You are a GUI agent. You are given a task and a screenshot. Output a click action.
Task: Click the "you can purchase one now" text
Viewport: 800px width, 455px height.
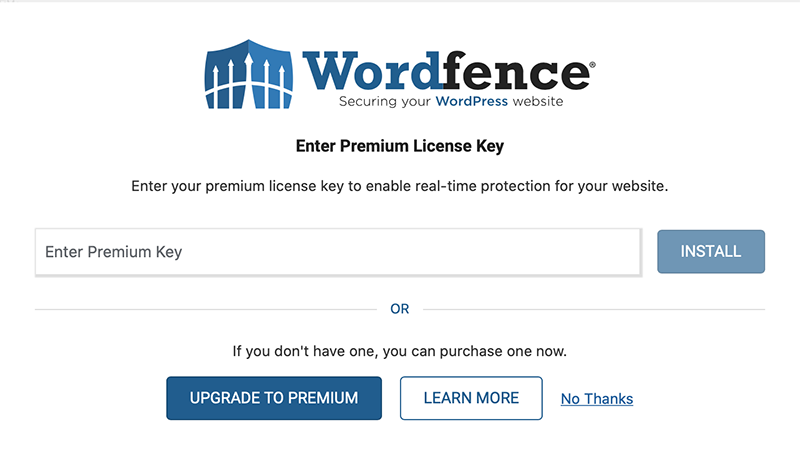click(474, 351)
